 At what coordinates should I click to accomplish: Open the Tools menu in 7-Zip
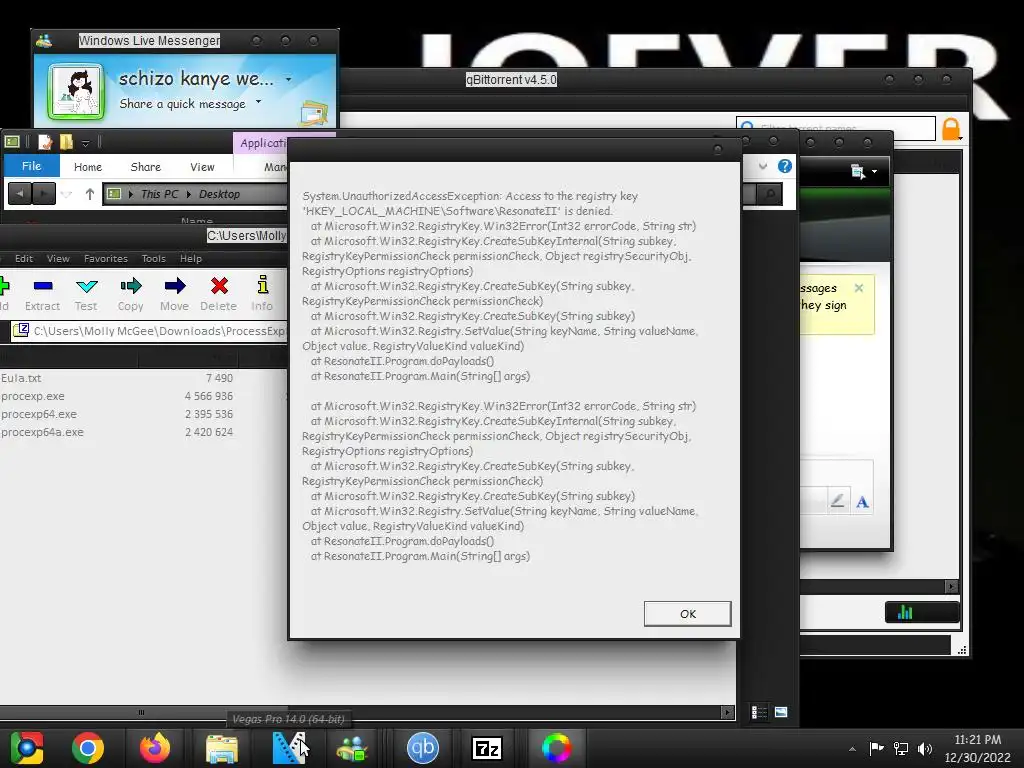[x=153, y=259]
